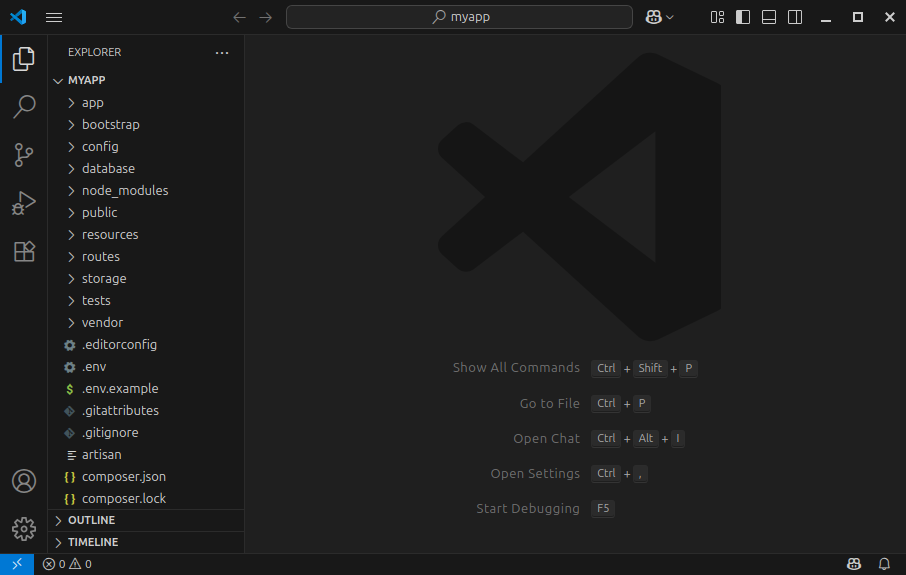The width and height of the screenshot is (906, 575).
Task: Toggle the primary side bar
Action: click(743, 17)
